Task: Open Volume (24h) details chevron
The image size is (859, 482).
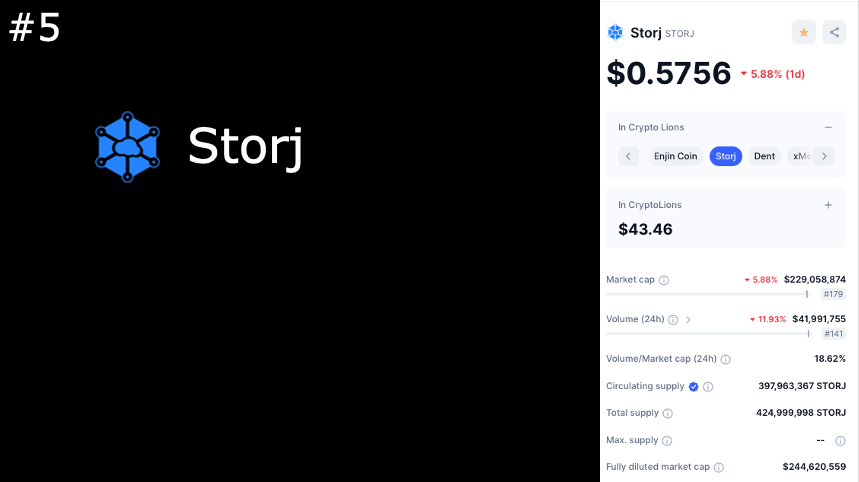Action: coord(688,320)
